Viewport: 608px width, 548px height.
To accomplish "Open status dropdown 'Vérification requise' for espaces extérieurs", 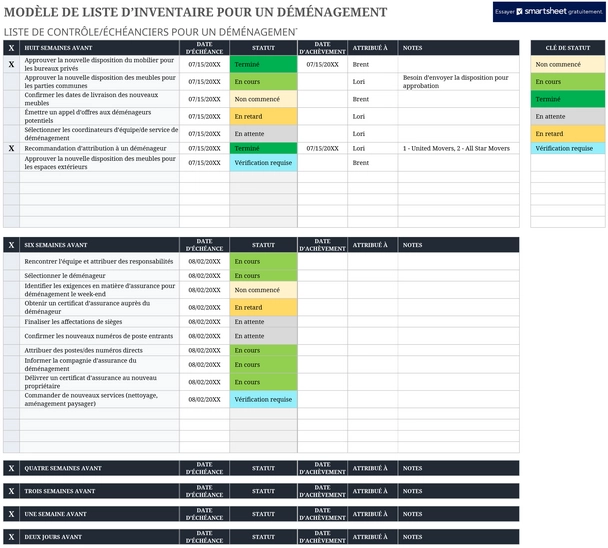I will (263, 163).
